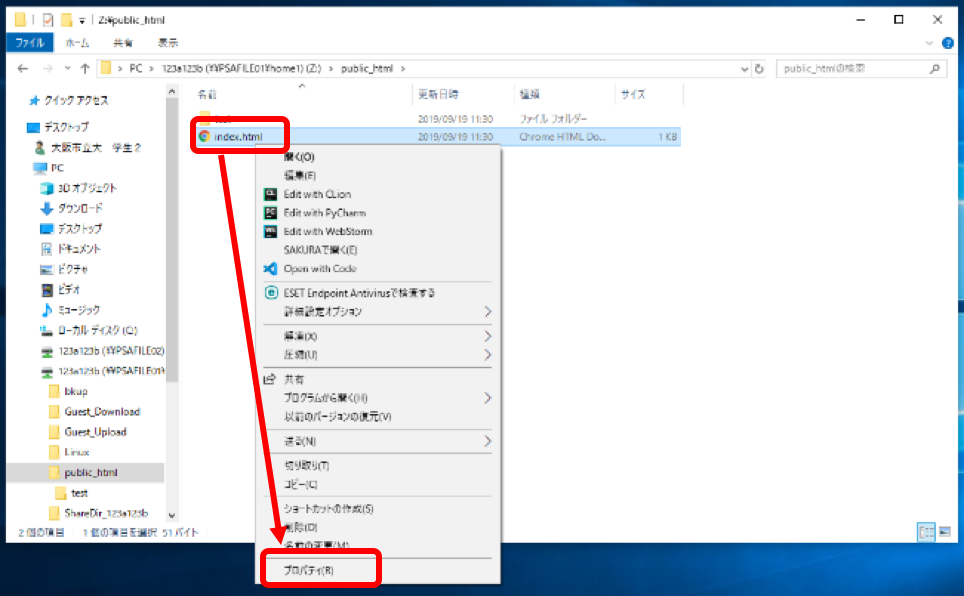Select ビデオ folder

pyautogui.click(x=60, y=289)
